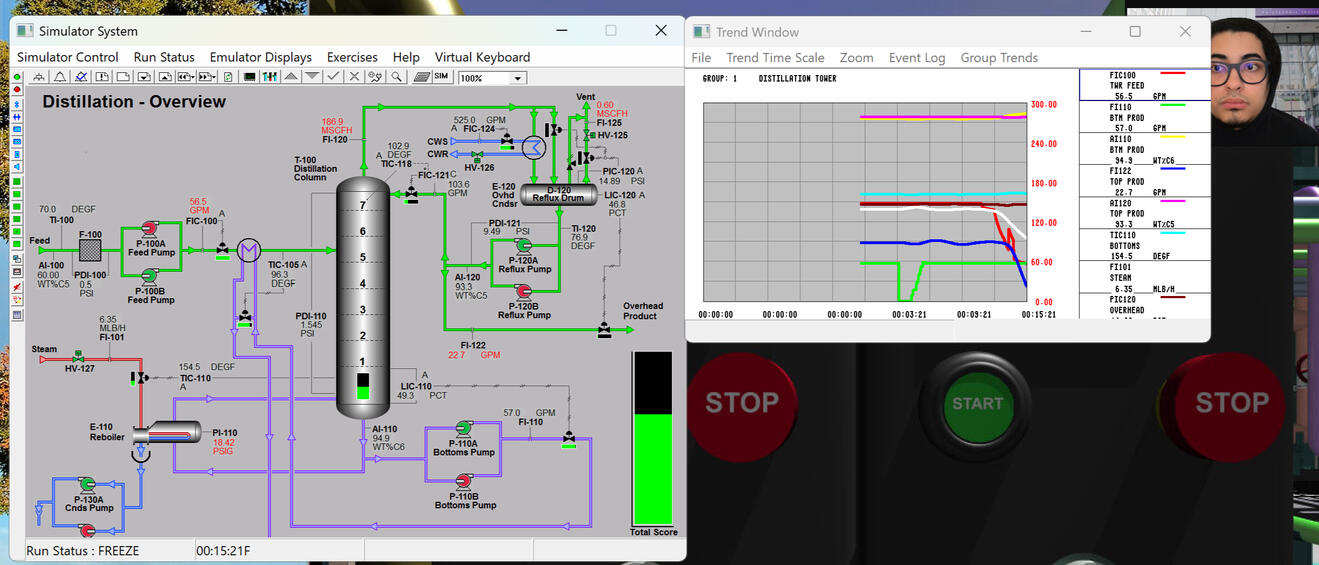This screenshot has width=1319, height=565.
Task: Open the Event Log in Trend Window
Action: tap(916, 58)
